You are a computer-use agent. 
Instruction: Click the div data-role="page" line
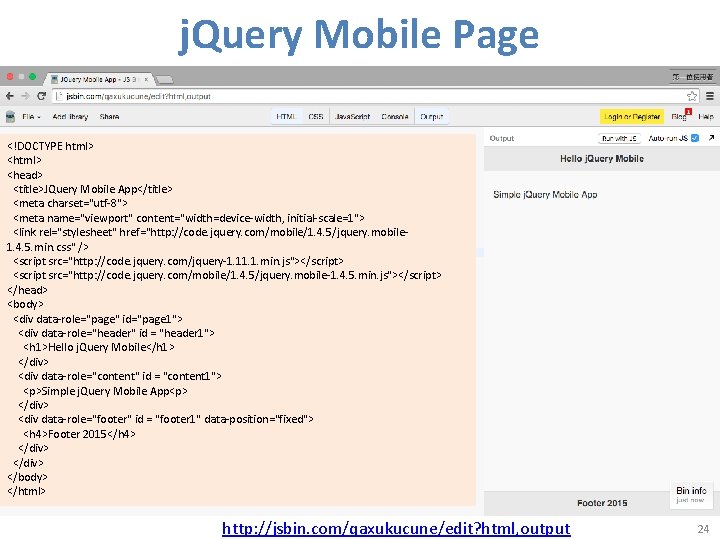tap(98, 319)
